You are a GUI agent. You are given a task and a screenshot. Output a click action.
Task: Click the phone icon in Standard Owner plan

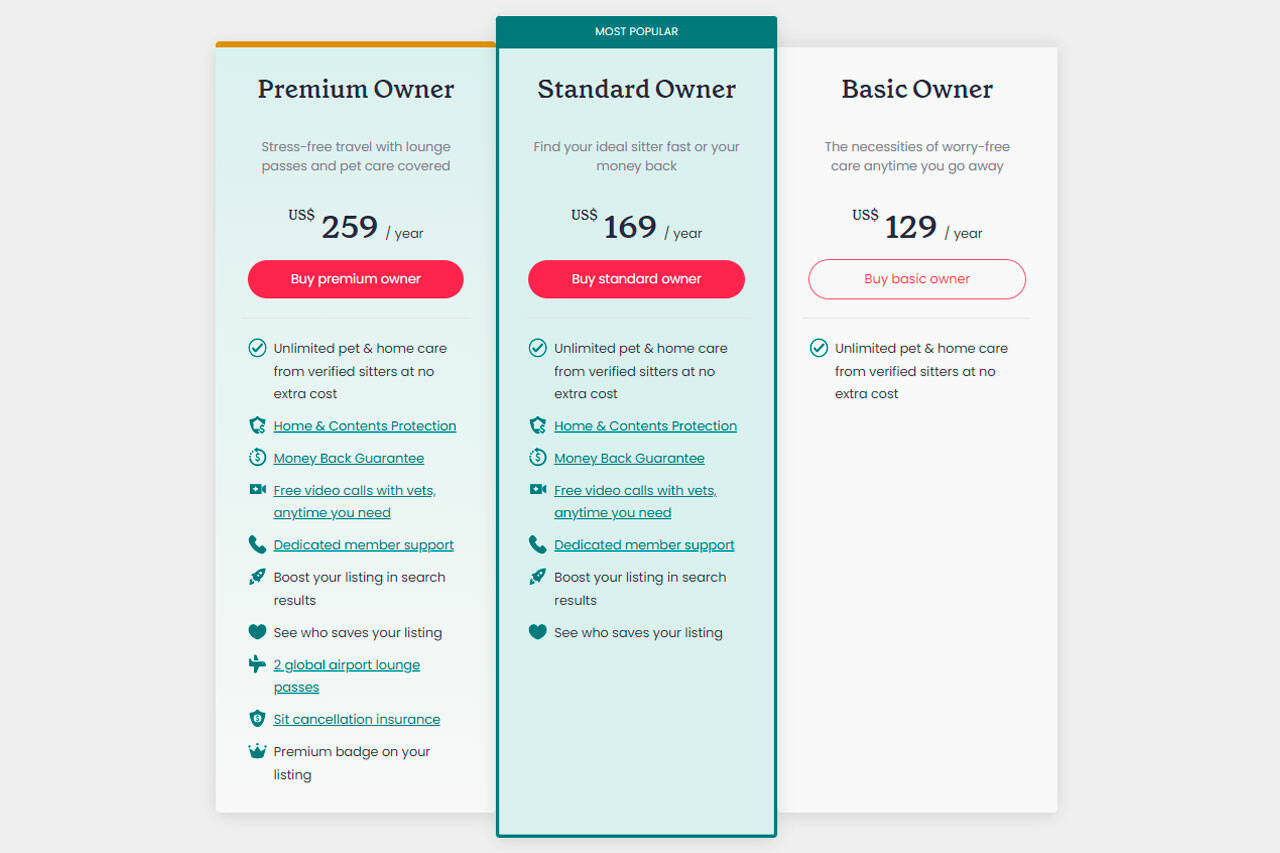537,544
